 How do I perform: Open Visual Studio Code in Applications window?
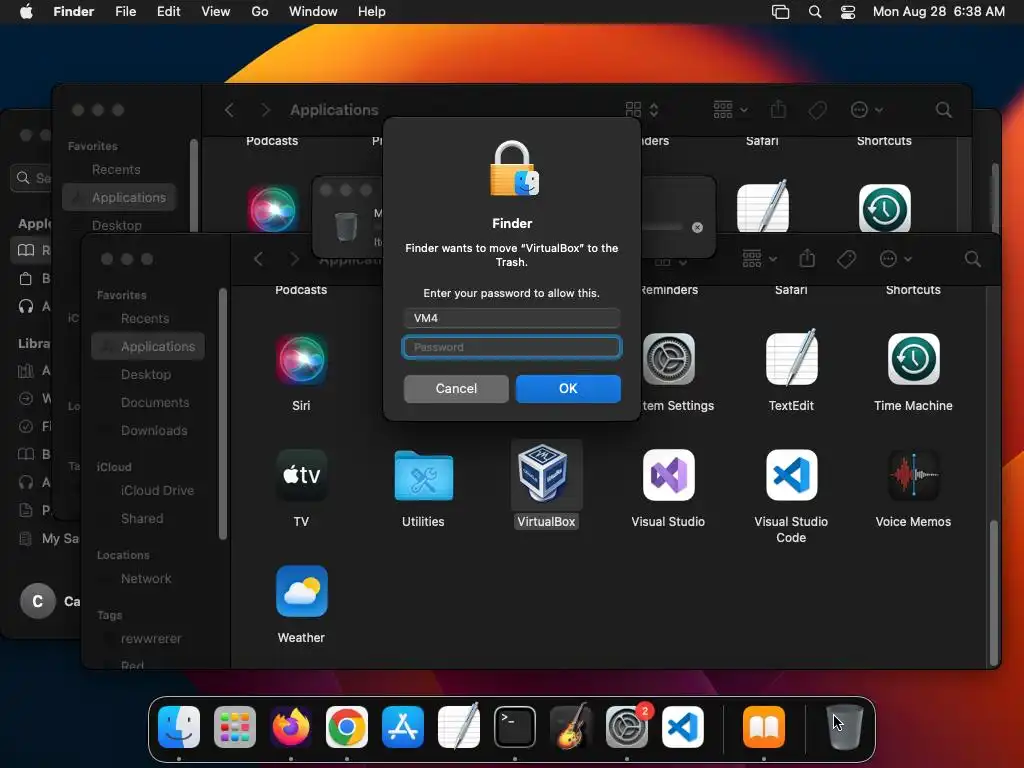click(x=791, y=475)
